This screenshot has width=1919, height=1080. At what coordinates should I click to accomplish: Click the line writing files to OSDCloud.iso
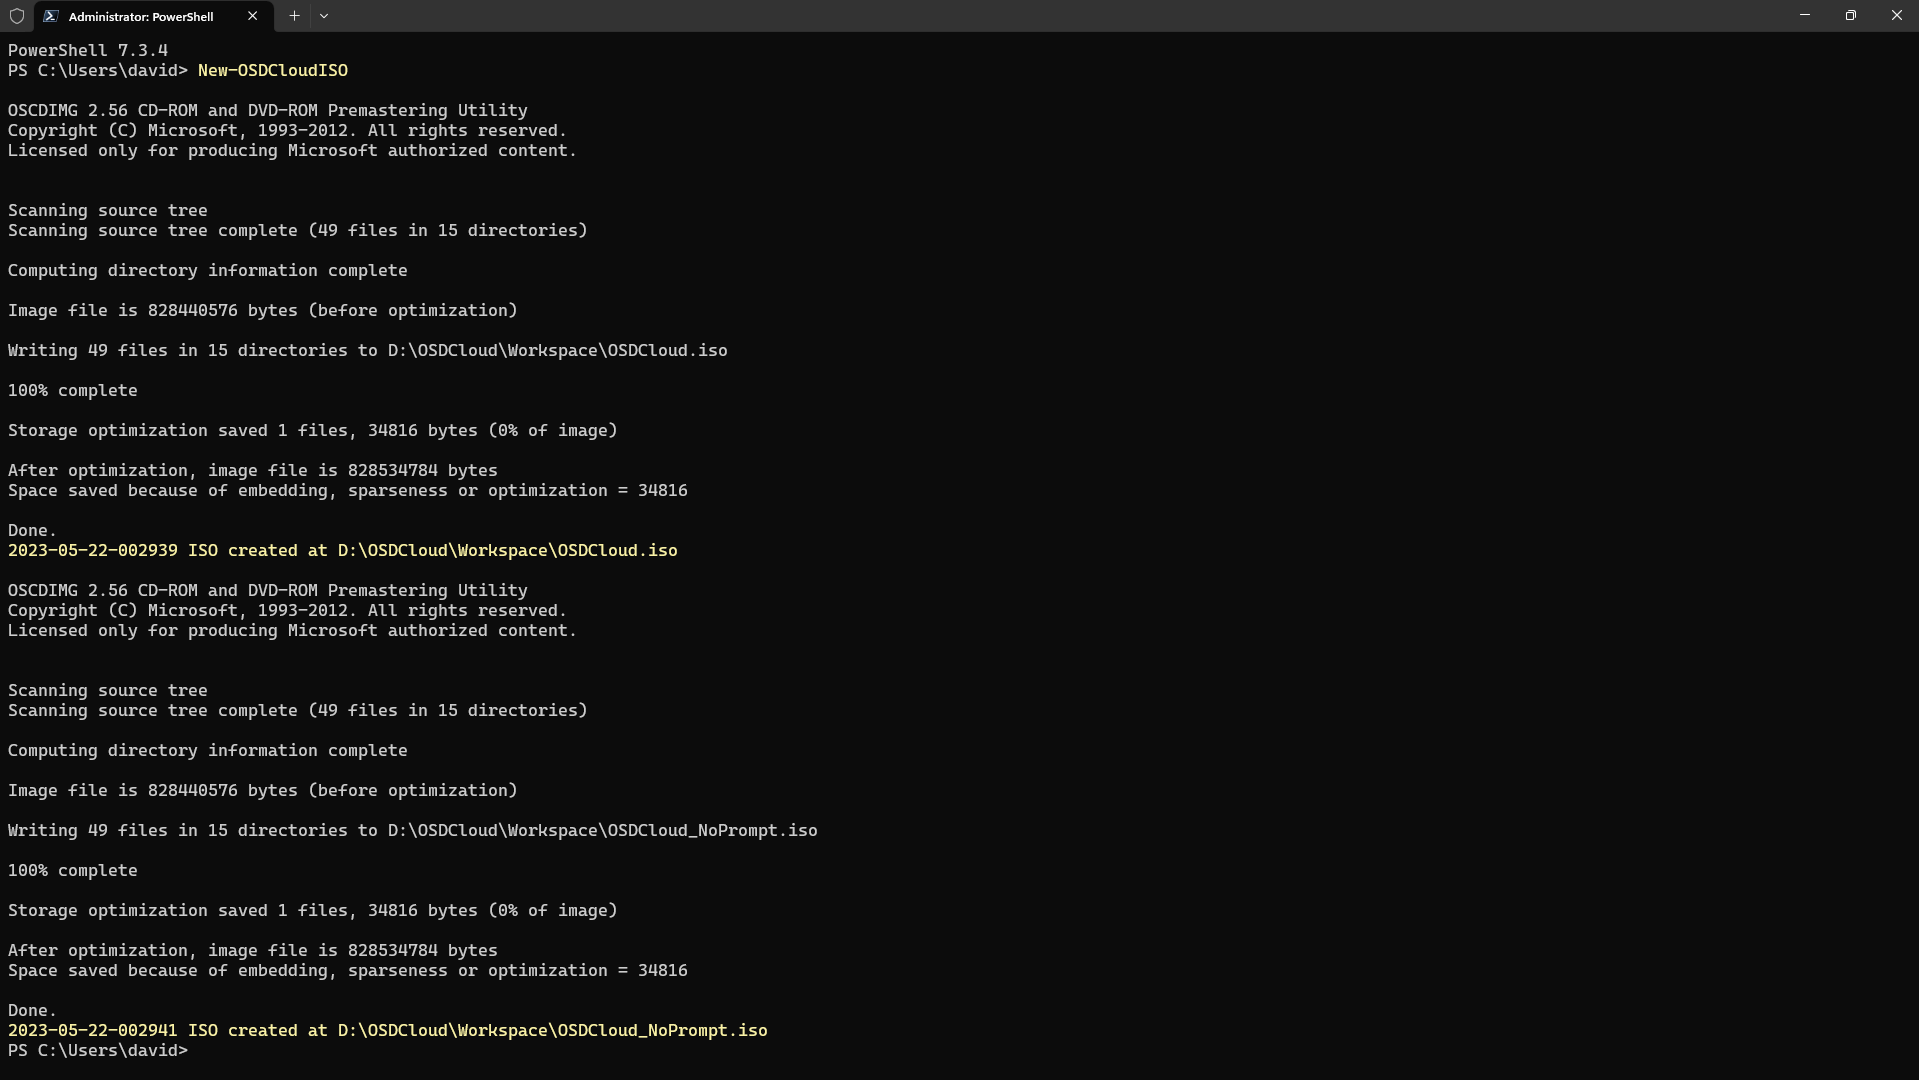(367, 351)
